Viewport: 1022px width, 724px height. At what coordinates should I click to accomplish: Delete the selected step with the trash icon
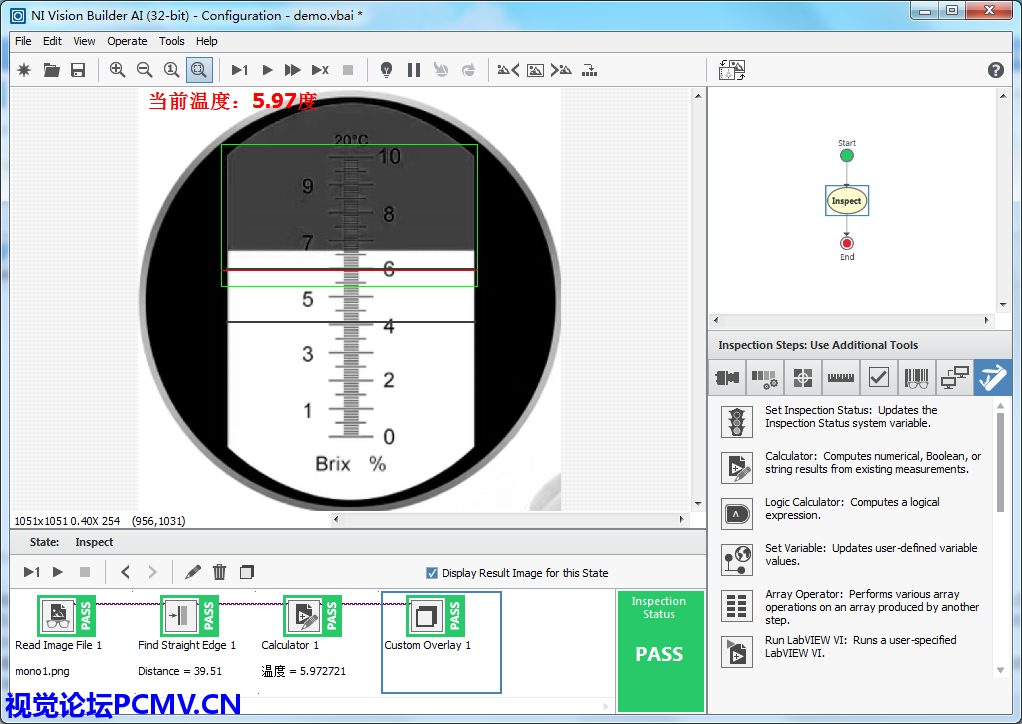220,572
